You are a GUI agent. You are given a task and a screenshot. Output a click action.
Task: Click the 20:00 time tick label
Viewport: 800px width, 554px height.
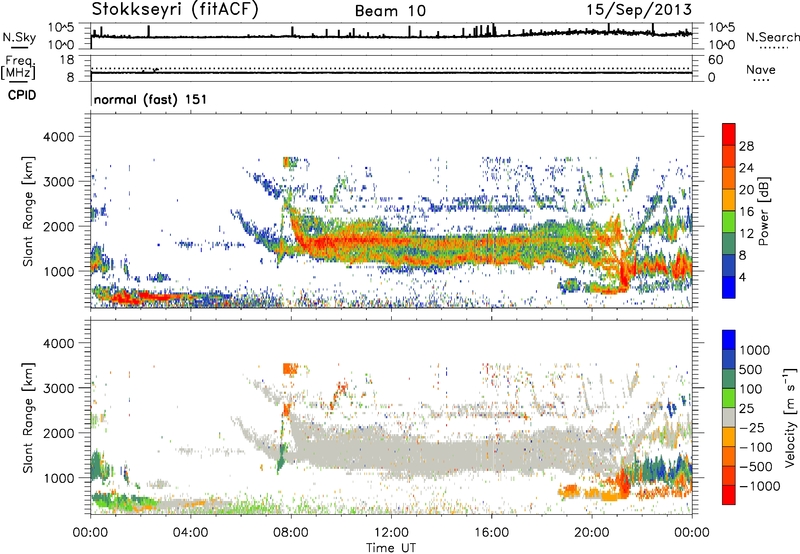click(592, 533)
